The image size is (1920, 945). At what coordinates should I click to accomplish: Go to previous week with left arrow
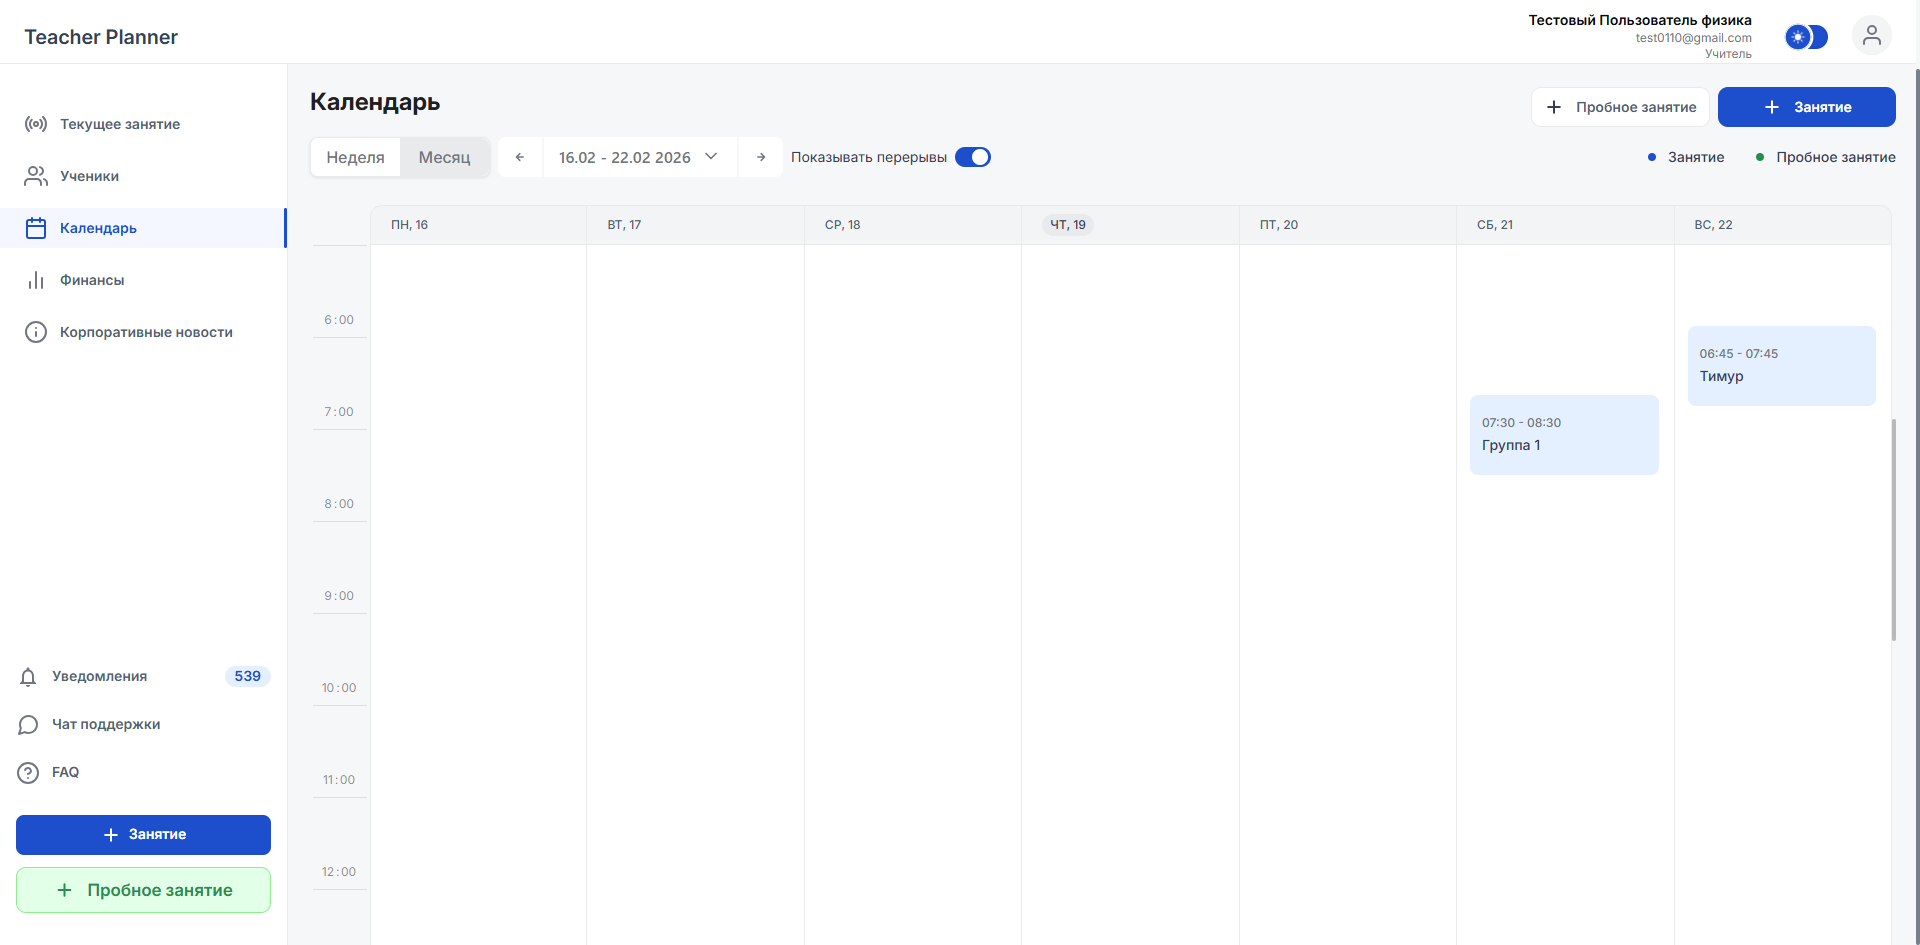(520, 157)
